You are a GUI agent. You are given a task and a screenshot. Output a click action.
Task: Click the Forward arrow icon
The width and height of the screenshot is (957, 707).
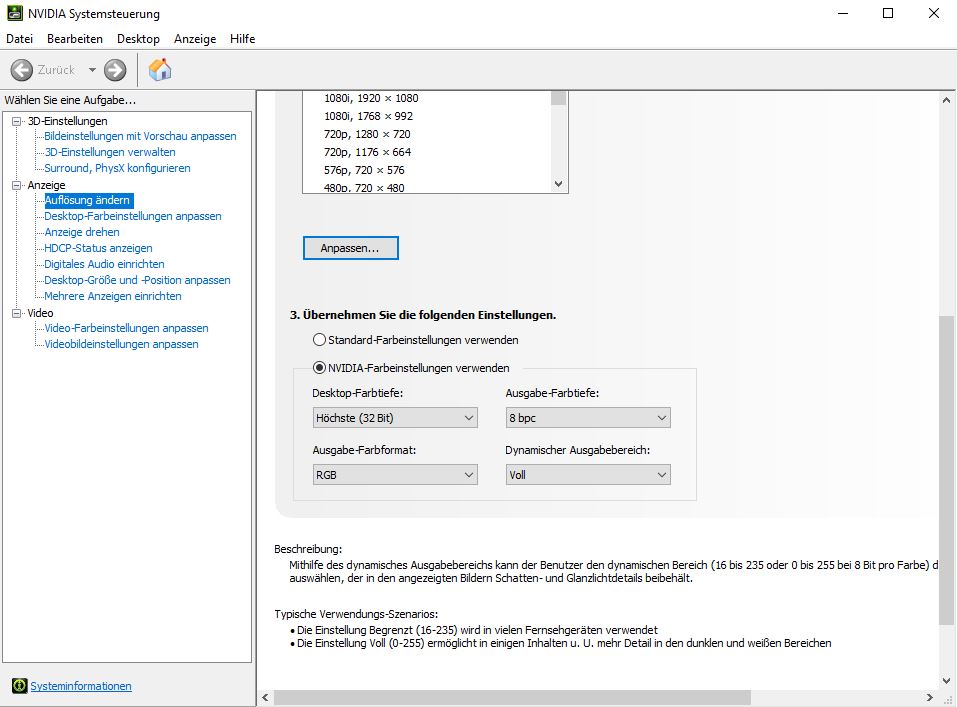[x=115, y=70]
